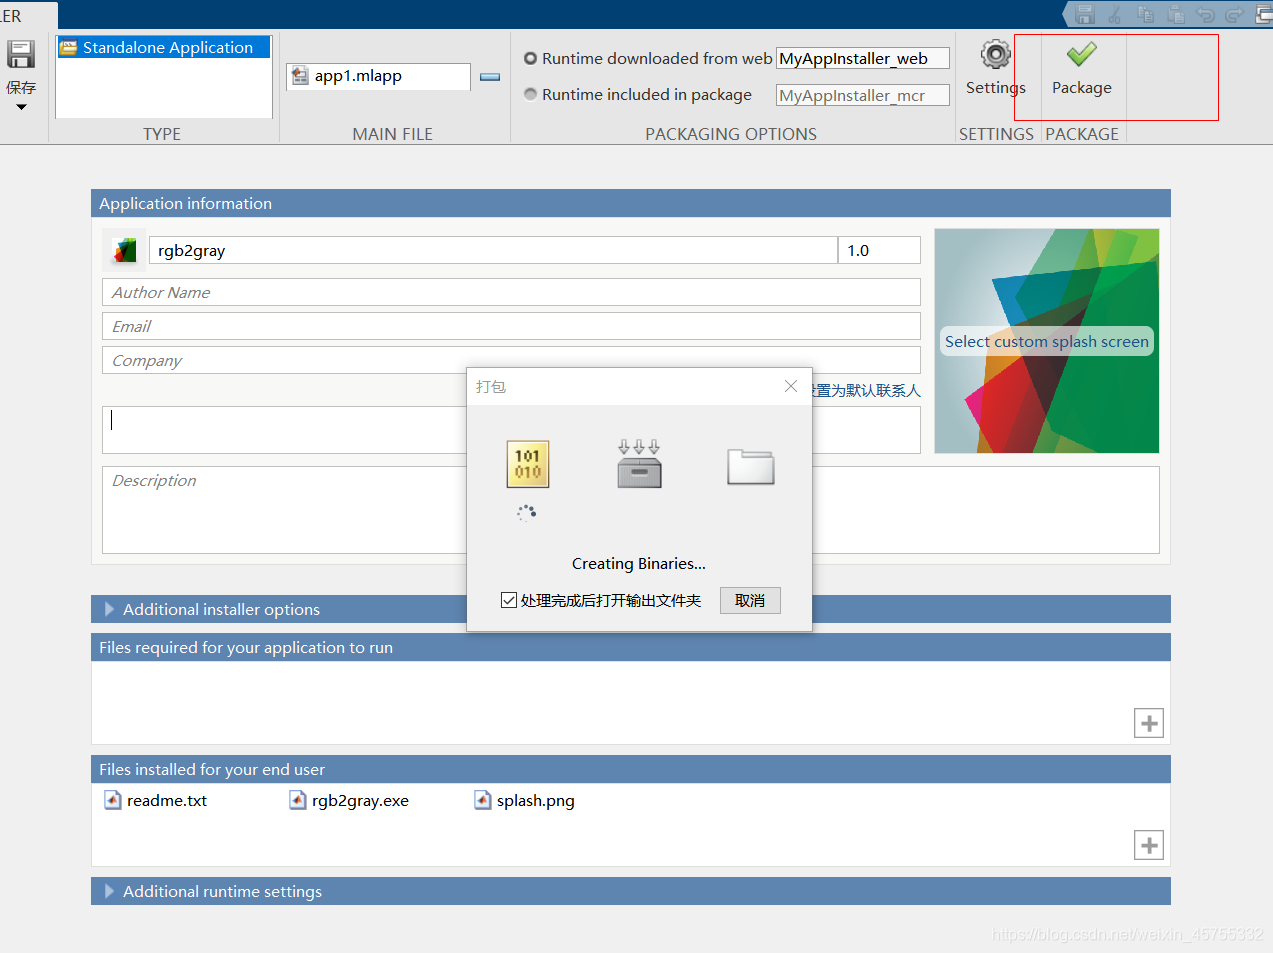Viewport: 1273px width, 953px height.
Task: Click the Company field
Action: [x=511, y=360]
